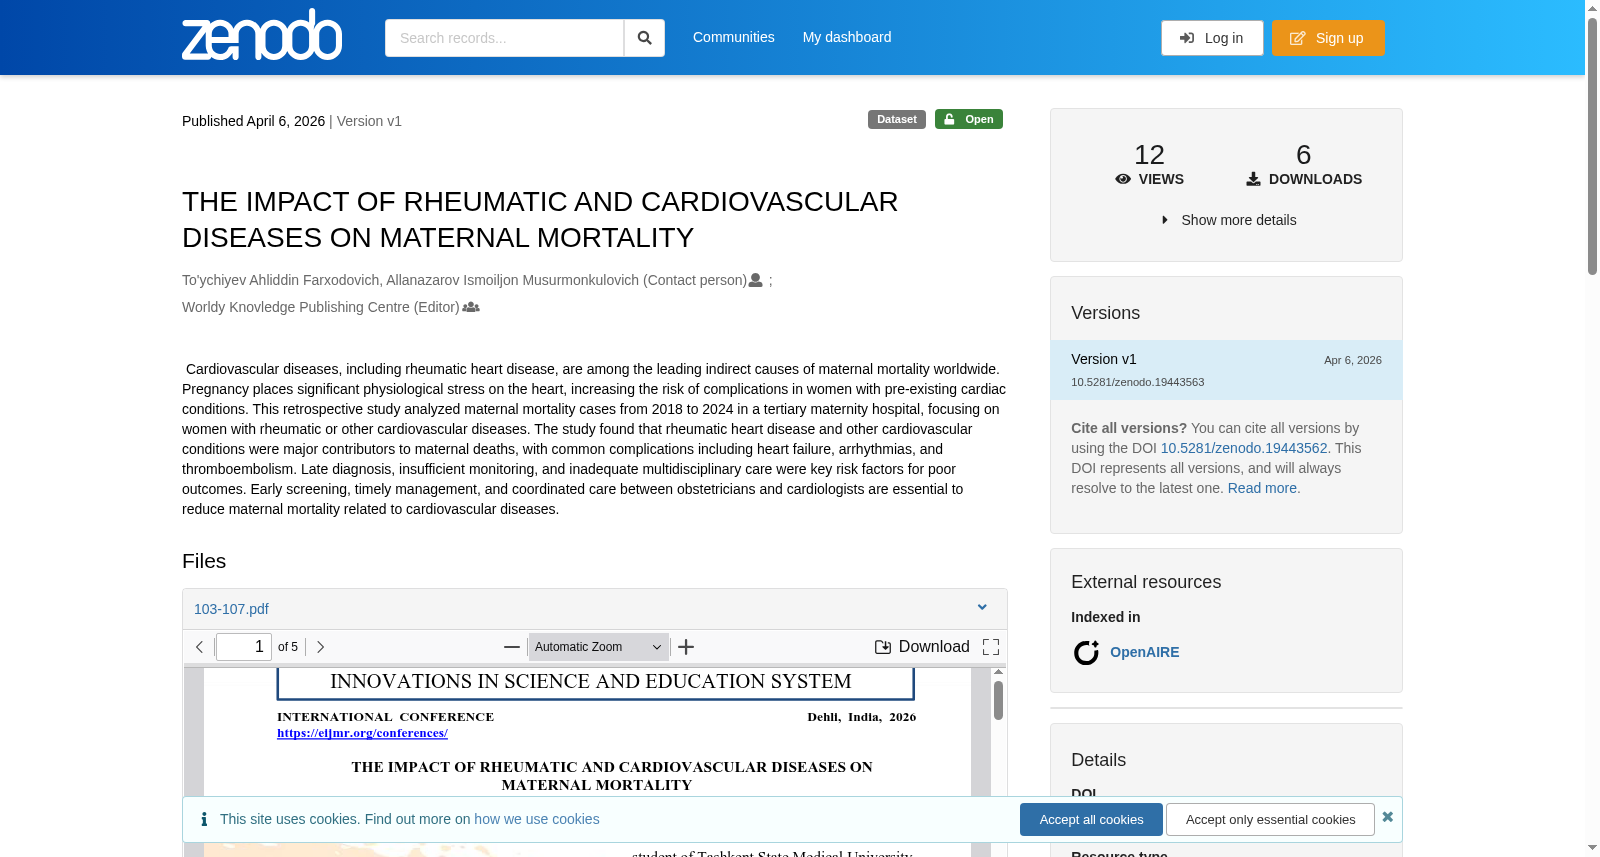Click the contact person icon beside Allanazarov

[756, 280]
